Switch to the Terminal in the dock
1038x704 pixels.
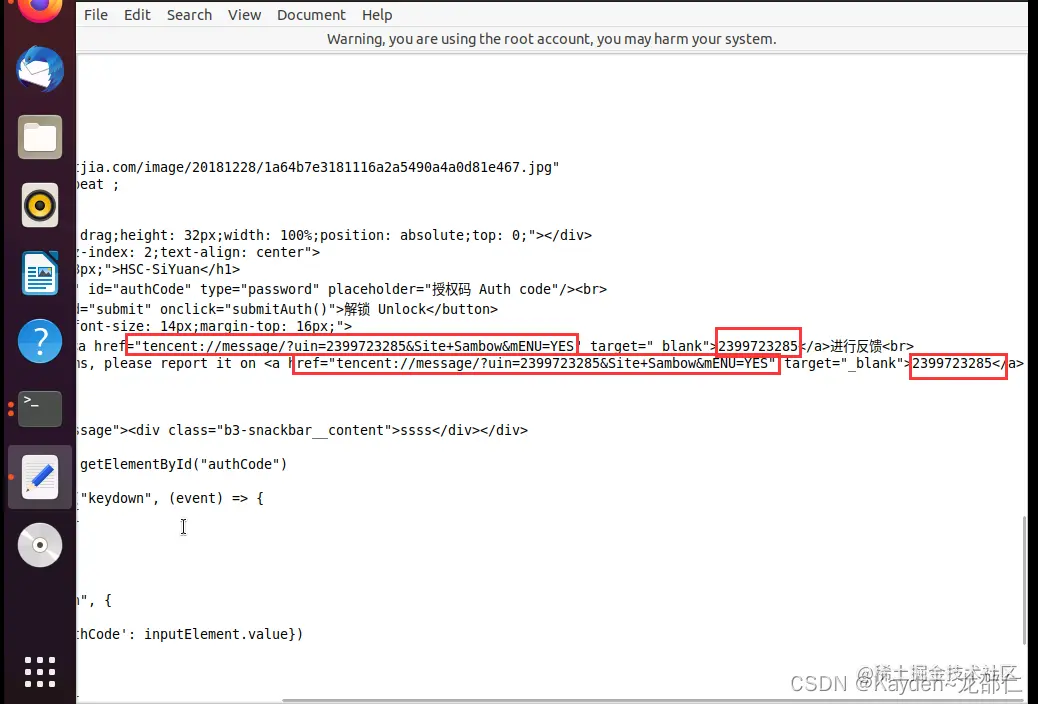point(40,409)
